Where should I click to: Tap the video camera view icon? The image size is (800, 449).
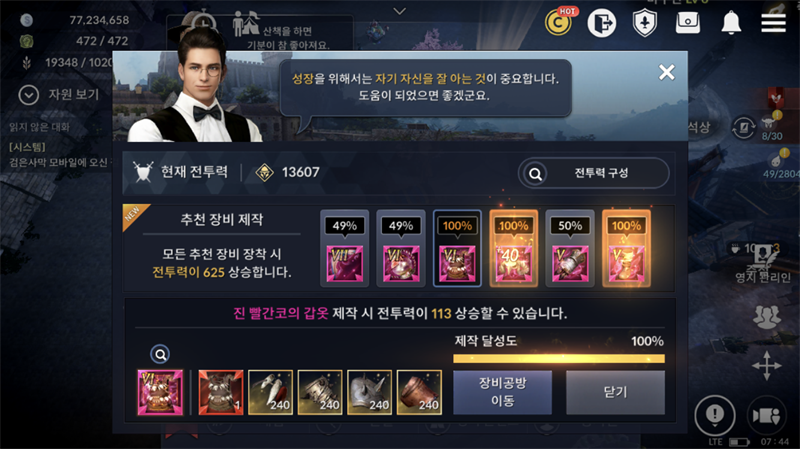click(x=766, y=416)
